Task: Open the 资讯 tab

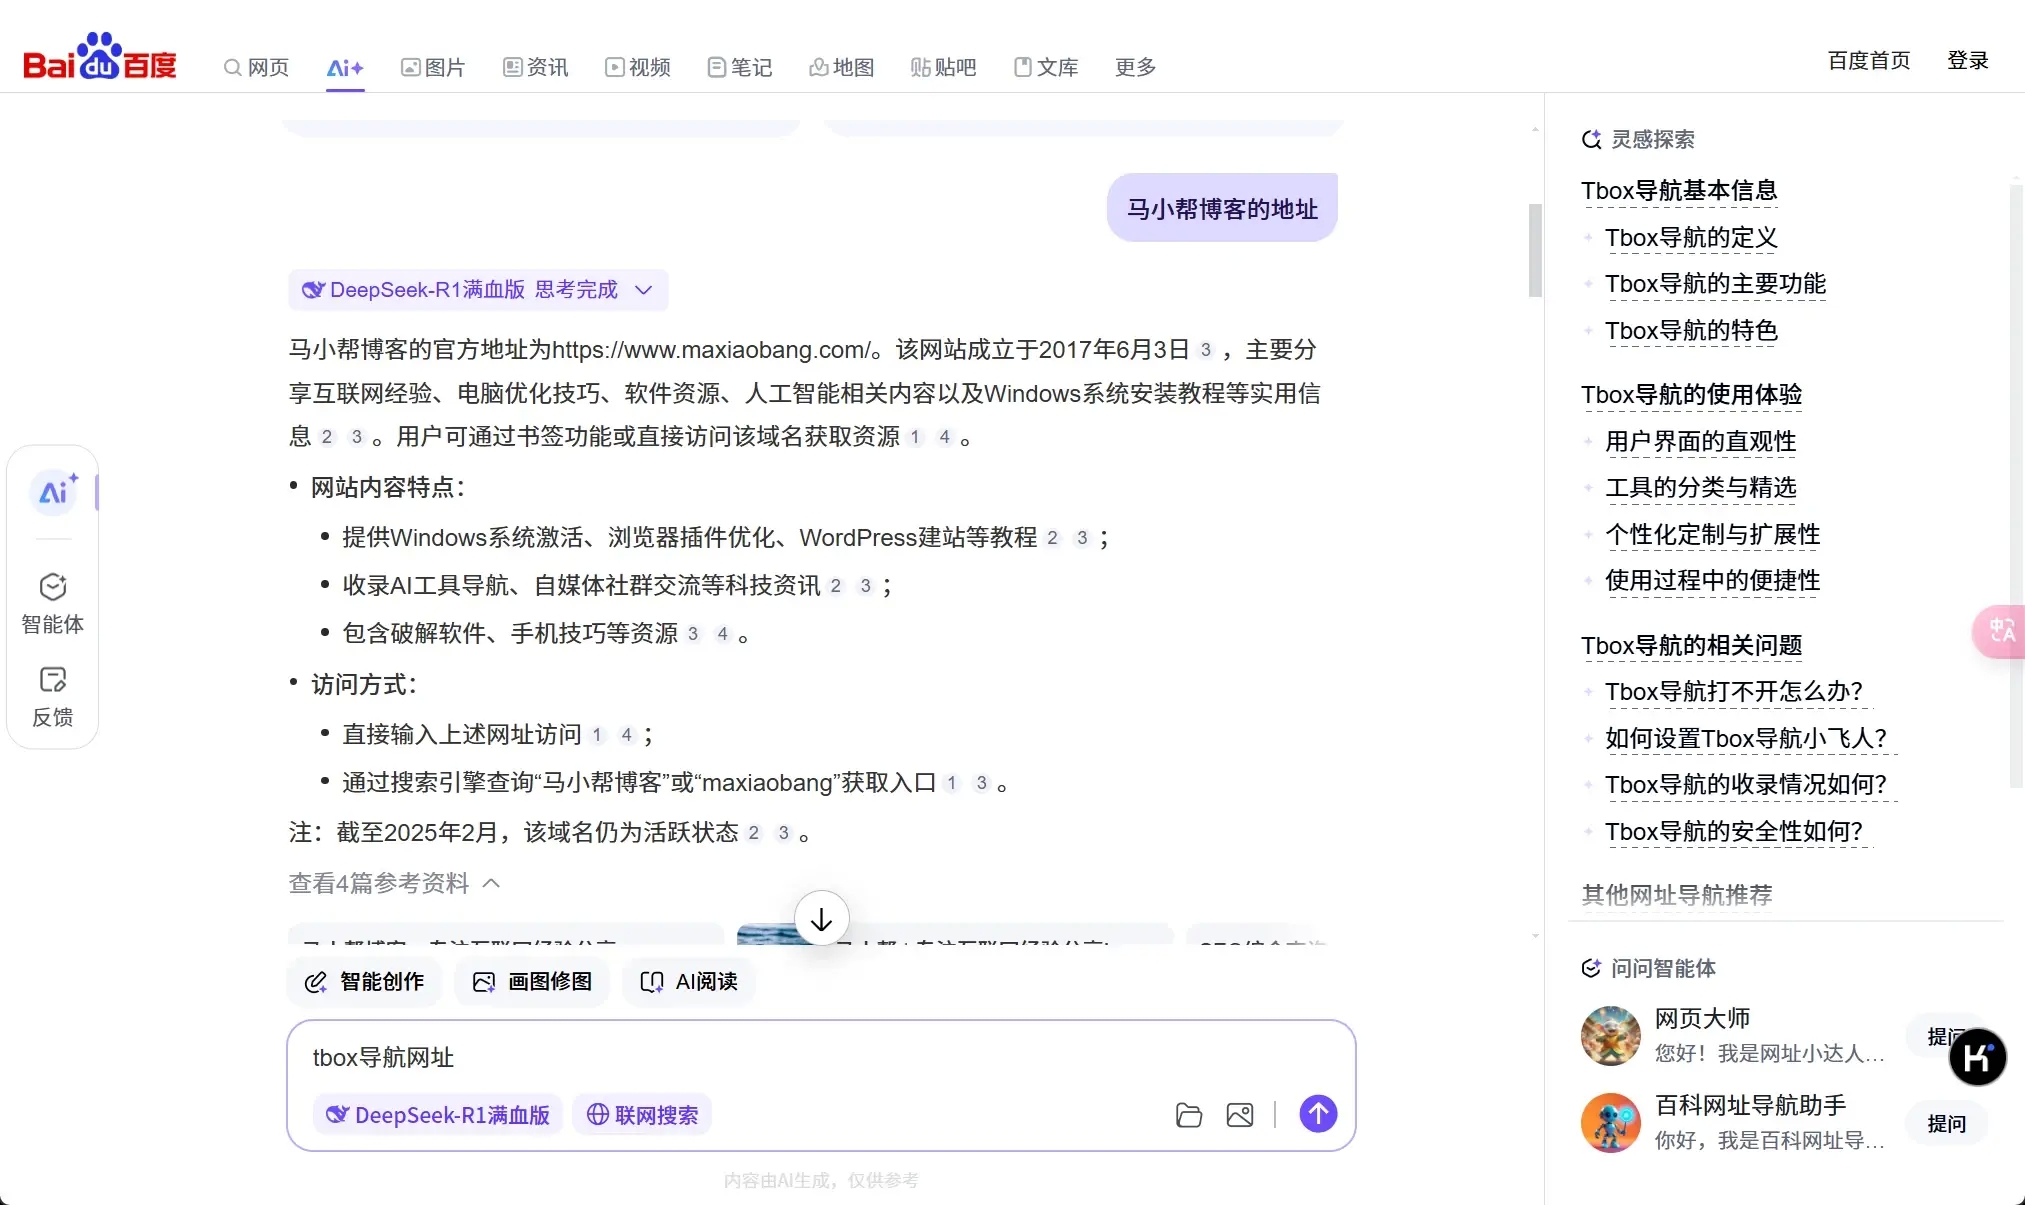Action: 535,67
